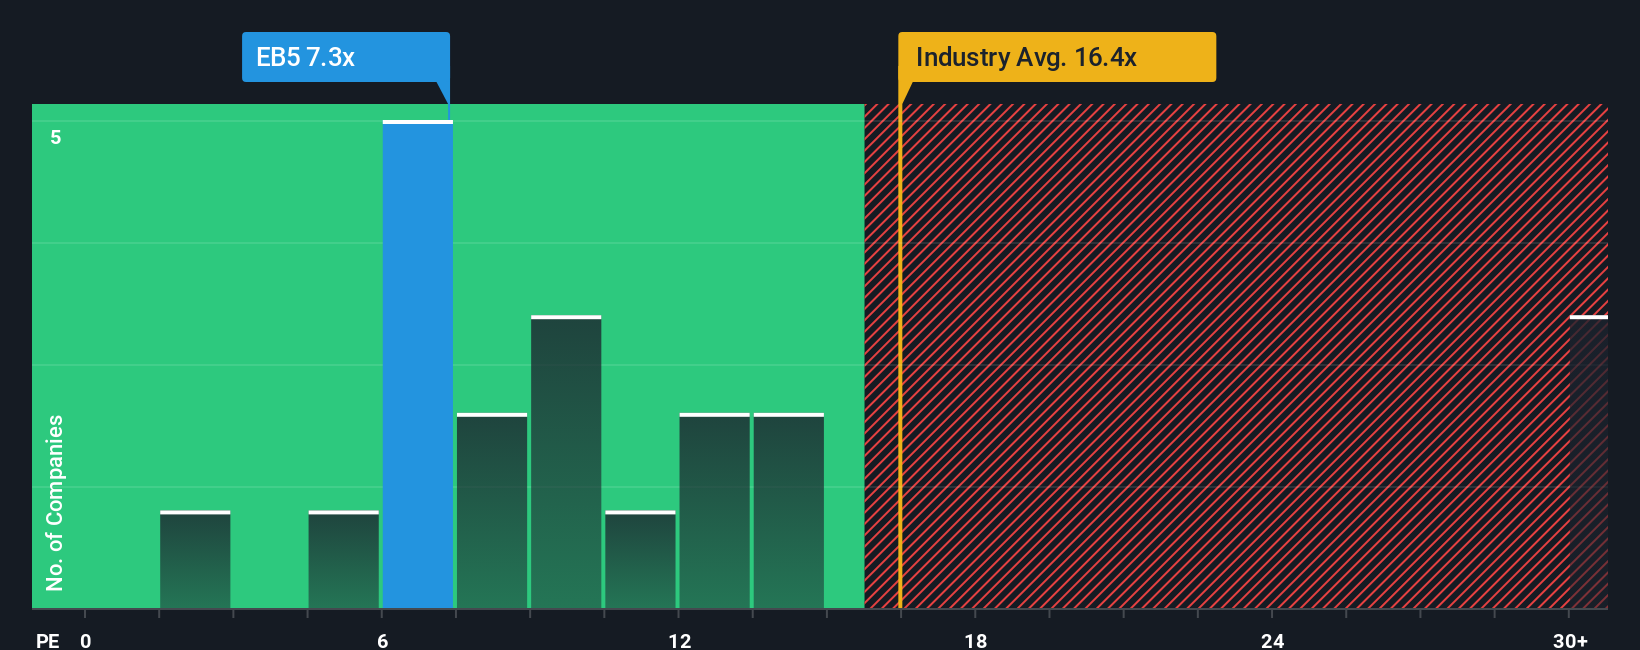Click the PE axis label
Screen dimensions: 1640x650
[48, 640]
